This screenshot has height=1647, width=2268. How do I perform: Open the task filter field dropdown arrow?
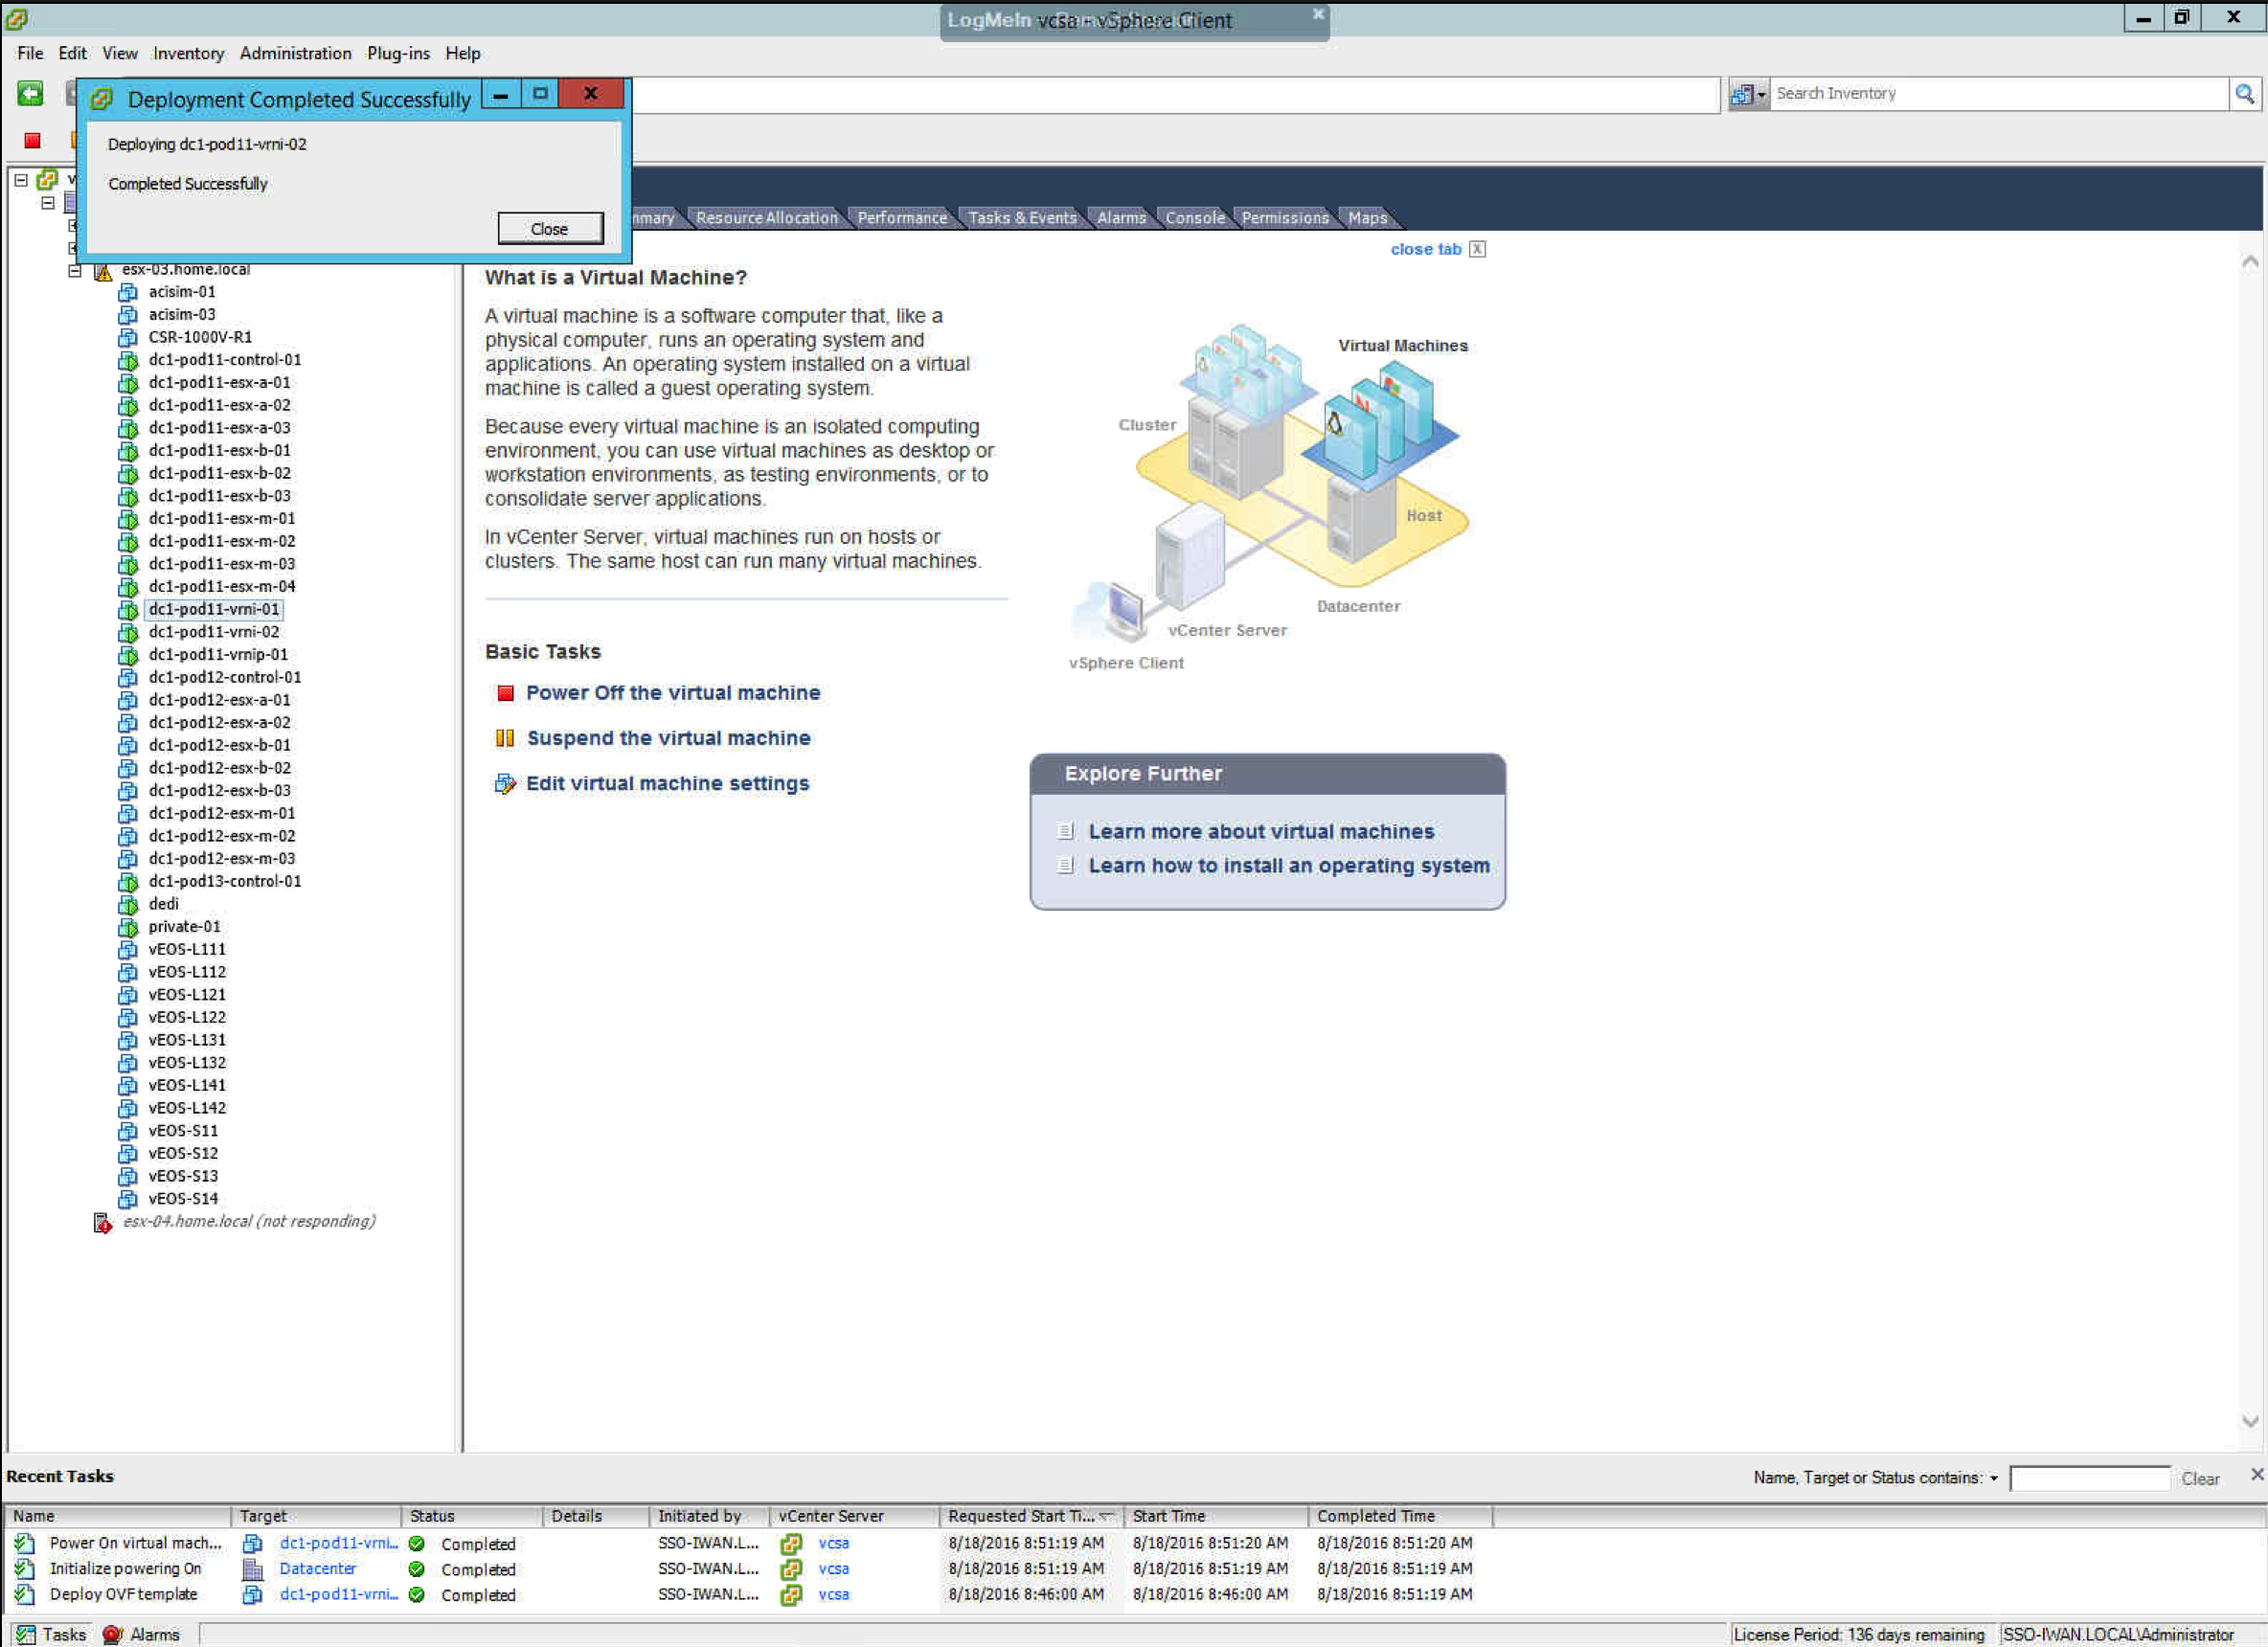click(x=1993, y=1478)
